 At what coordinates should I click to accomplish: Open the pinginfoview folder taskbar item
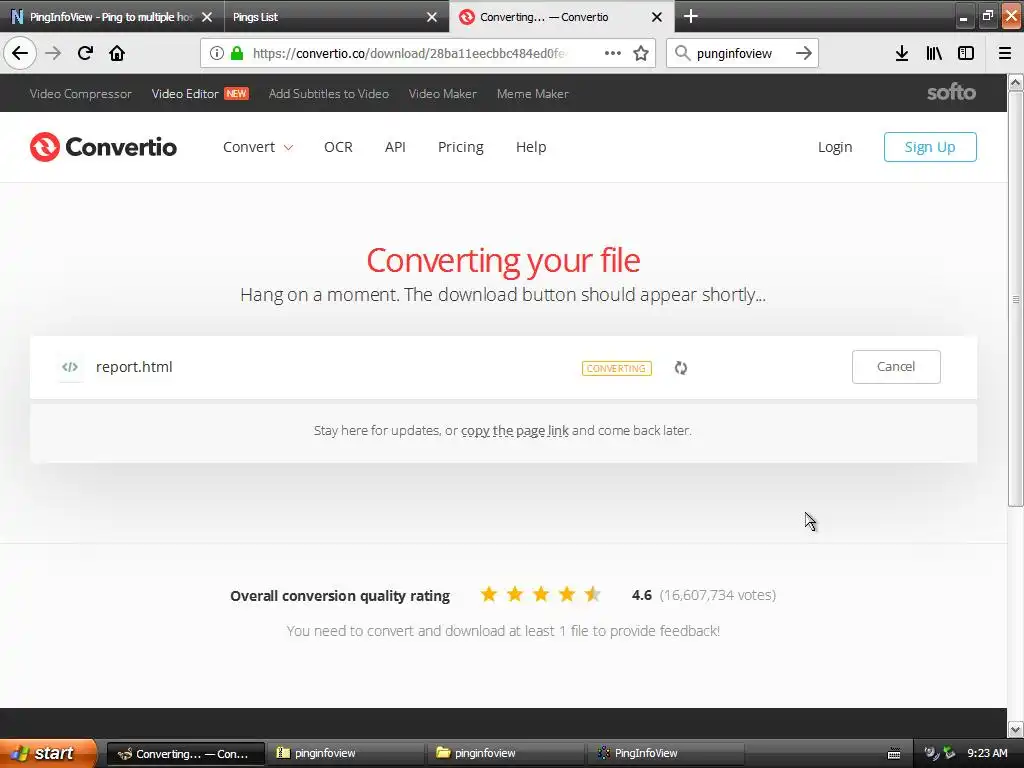[x=506, y=754]
